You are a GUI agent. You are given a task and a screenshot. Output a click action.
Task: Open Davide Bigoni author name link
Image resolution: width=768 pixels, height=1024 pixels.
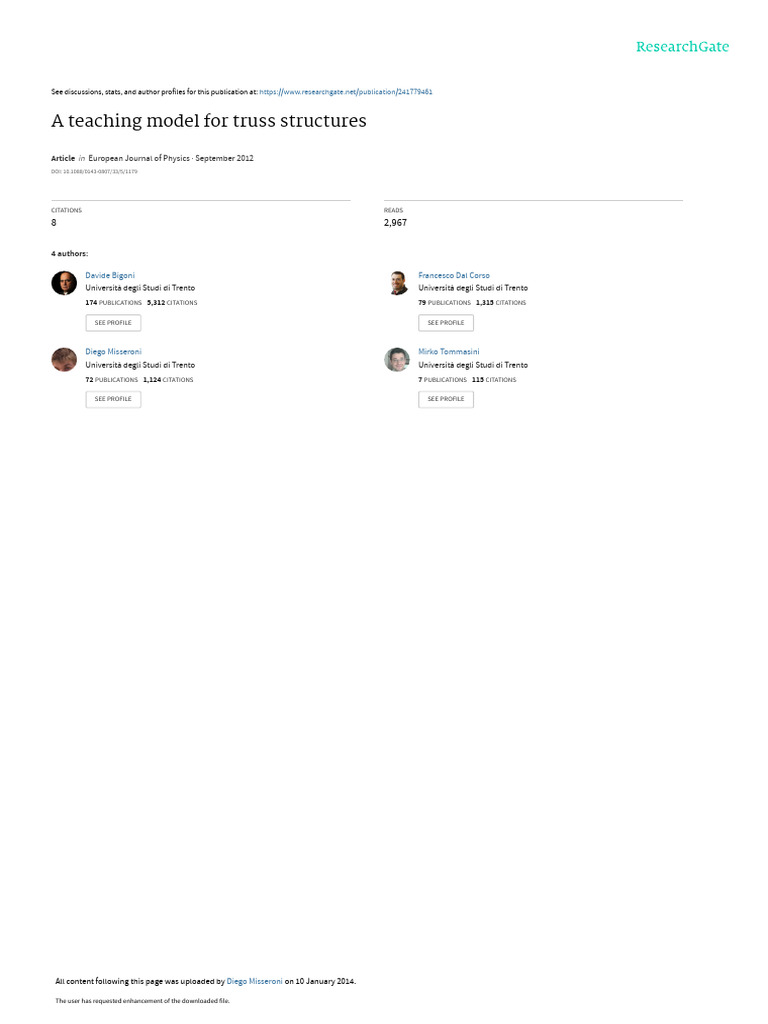[x=110, y=276]
